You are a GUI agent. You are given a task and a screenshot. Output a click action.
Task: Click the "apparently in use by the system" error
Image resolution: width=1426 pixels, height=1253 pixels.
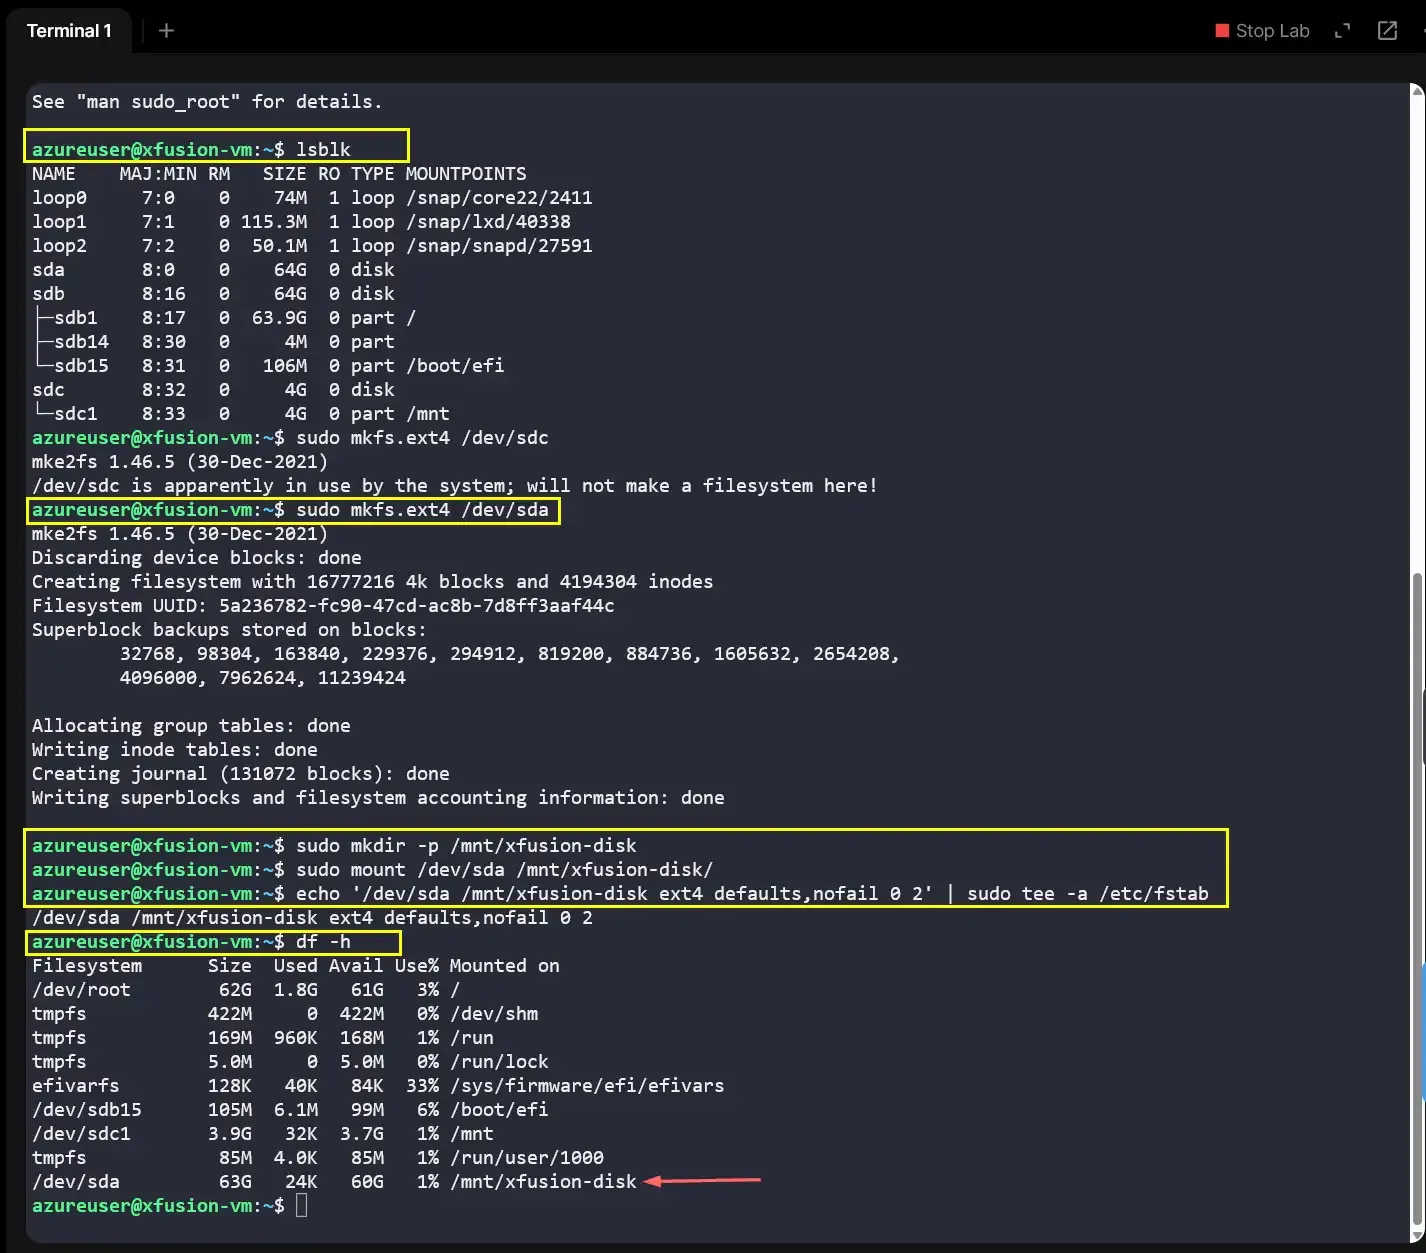pos(455,486)
